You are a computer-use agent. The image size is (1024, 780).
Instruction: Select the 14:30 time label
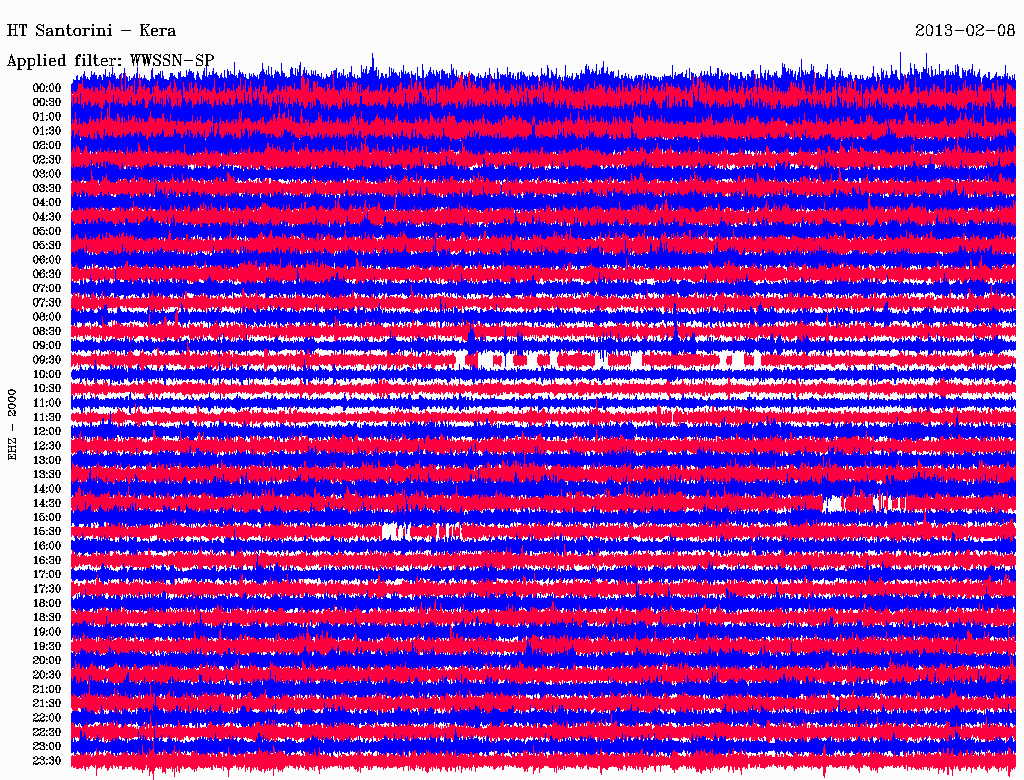(x=47, y=504)
